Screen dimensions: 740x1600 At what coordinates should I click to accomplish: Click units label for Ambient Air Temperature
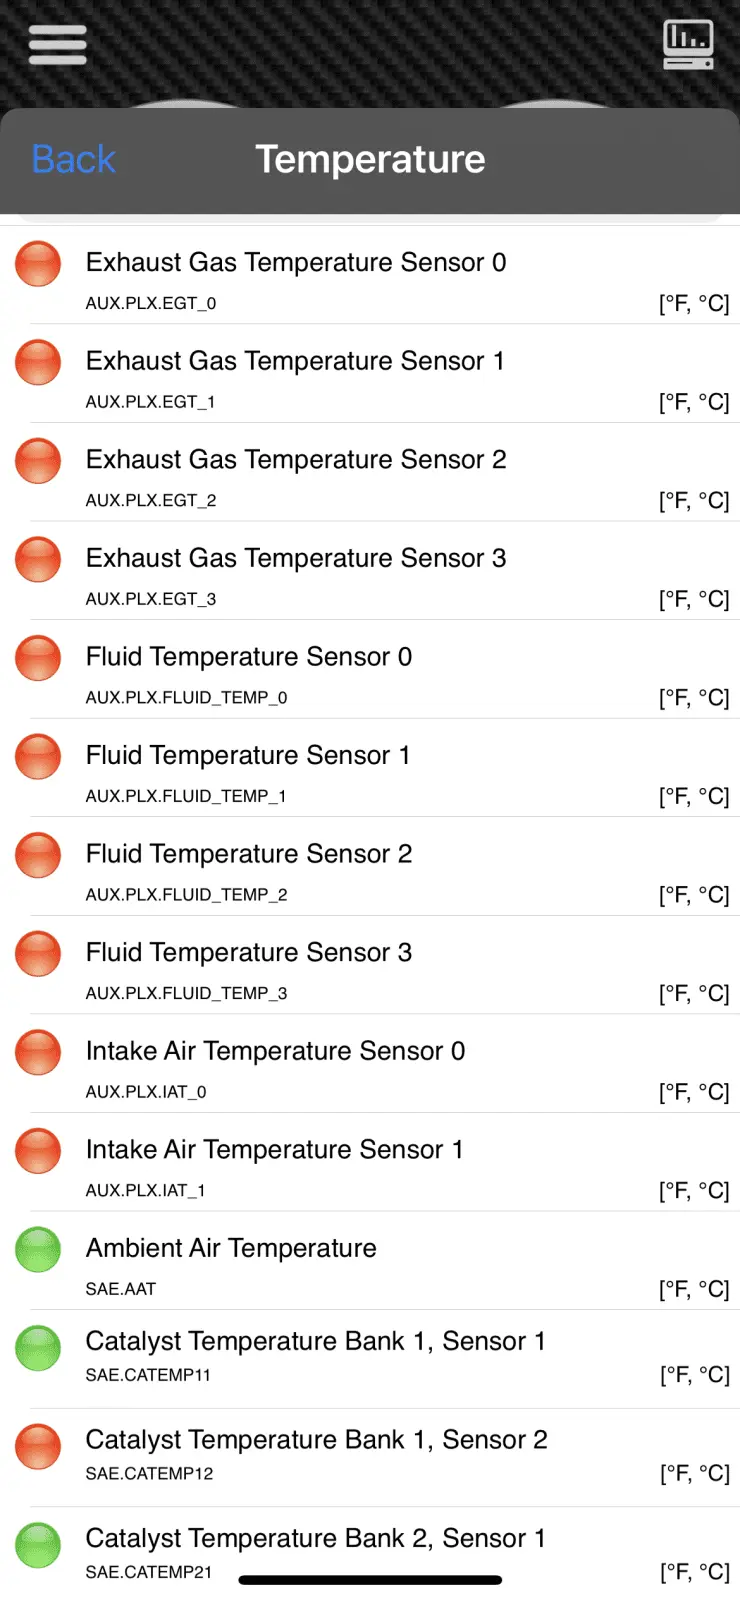click(x=694, y=1289)
